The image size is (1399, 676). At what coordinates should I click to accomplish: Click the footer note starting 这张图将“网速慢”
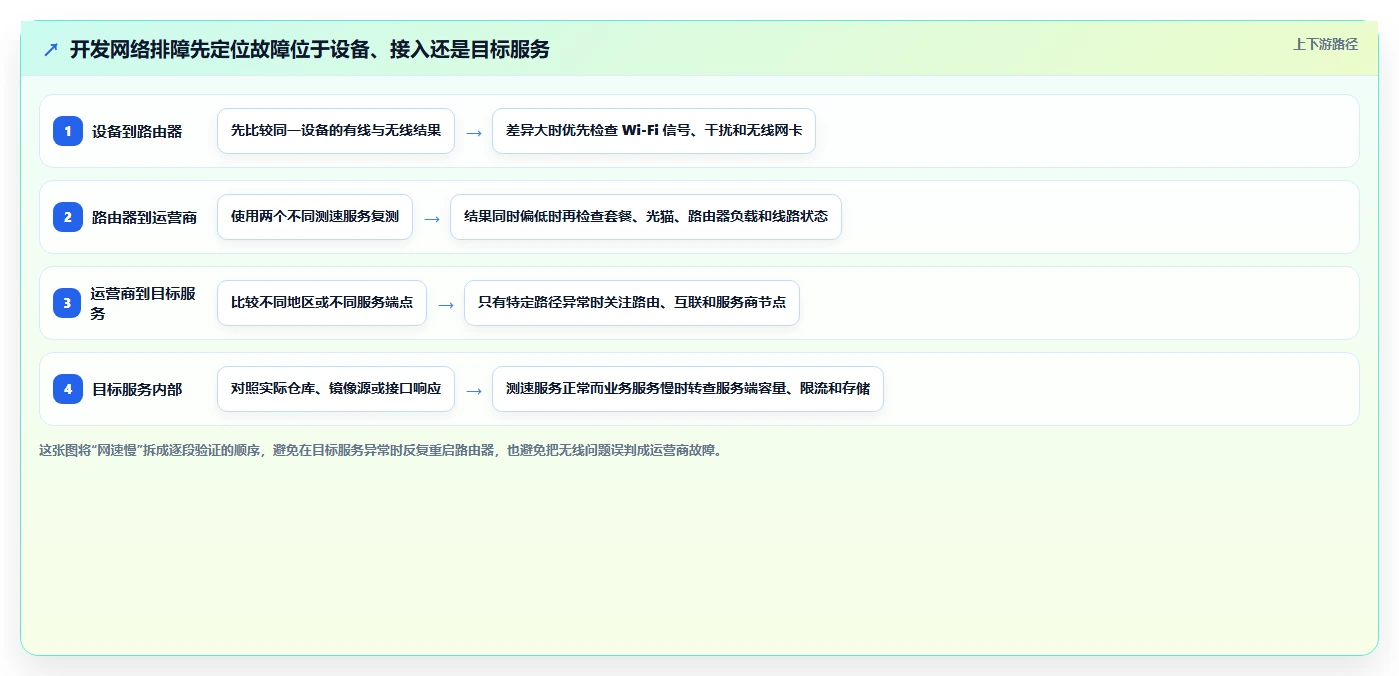point(380,450)
